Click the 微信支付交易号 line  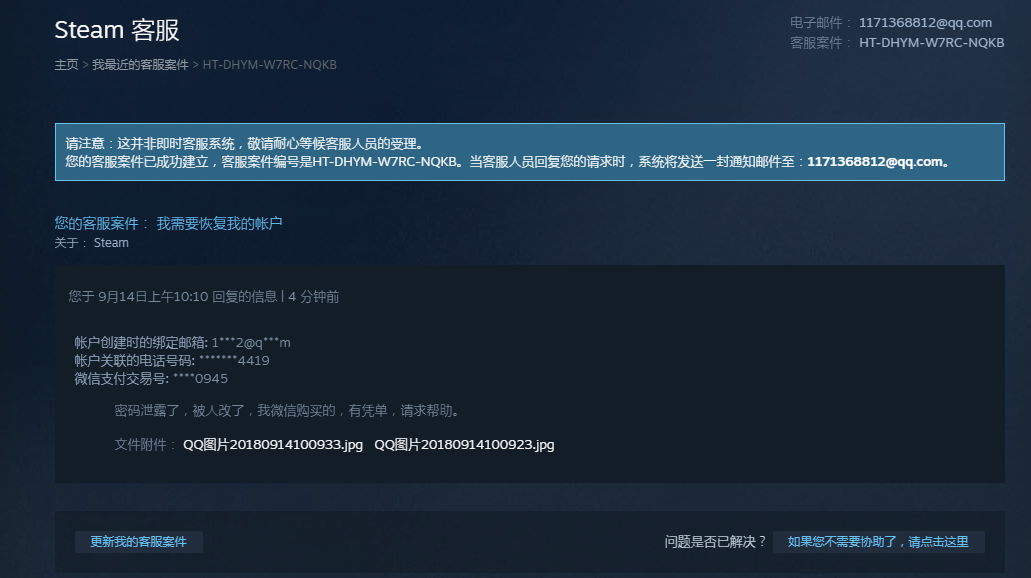tap(151, 379)
